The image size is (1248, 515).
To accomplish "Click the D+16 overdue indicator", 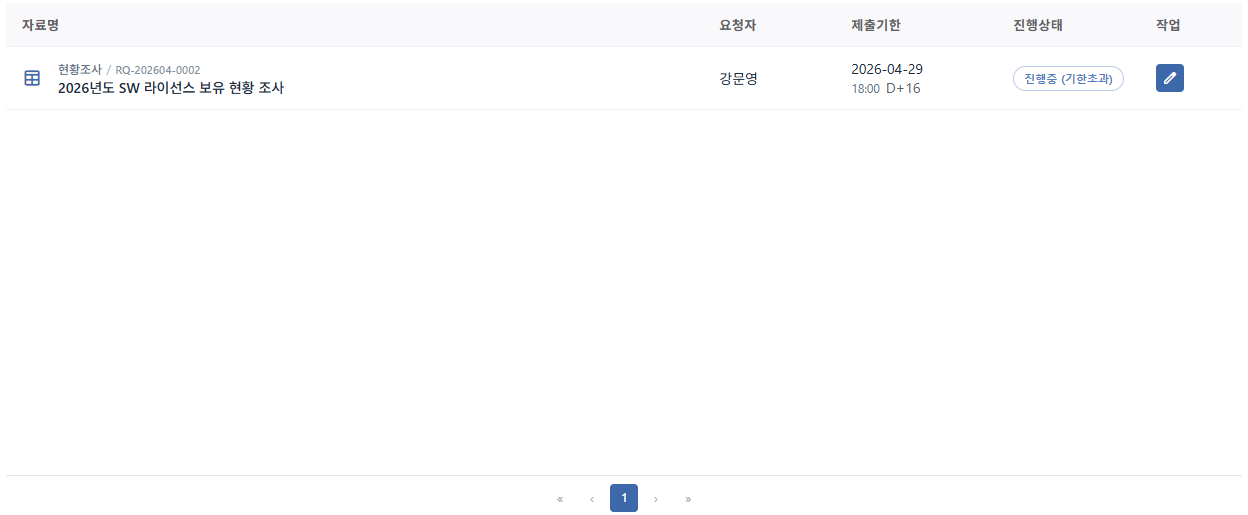I will click(x=903, y=89).
